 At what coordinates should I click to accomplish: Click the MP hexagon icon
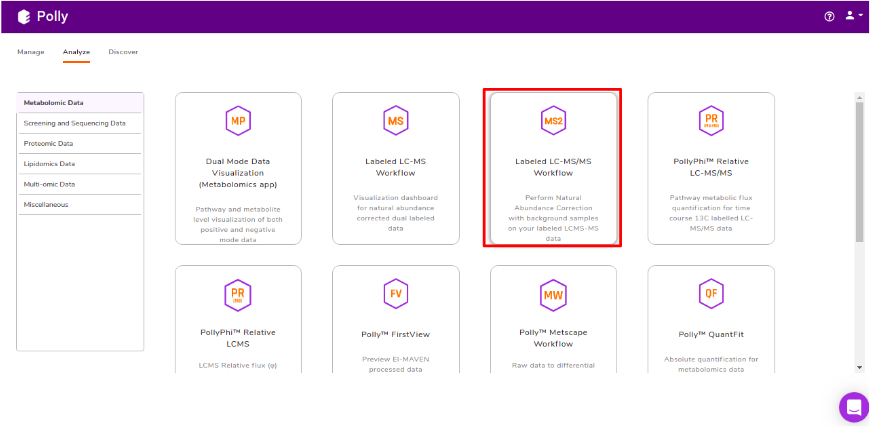coord(238,121)
